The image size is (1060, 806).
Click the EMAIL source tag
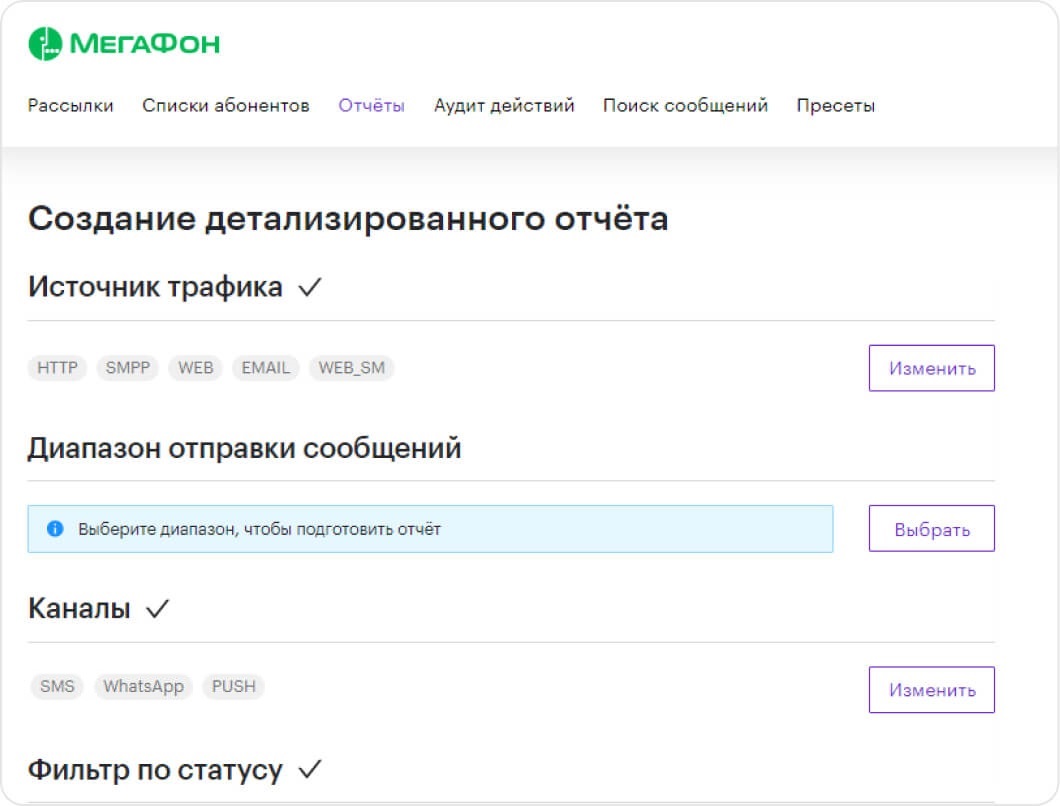[266, 368]
